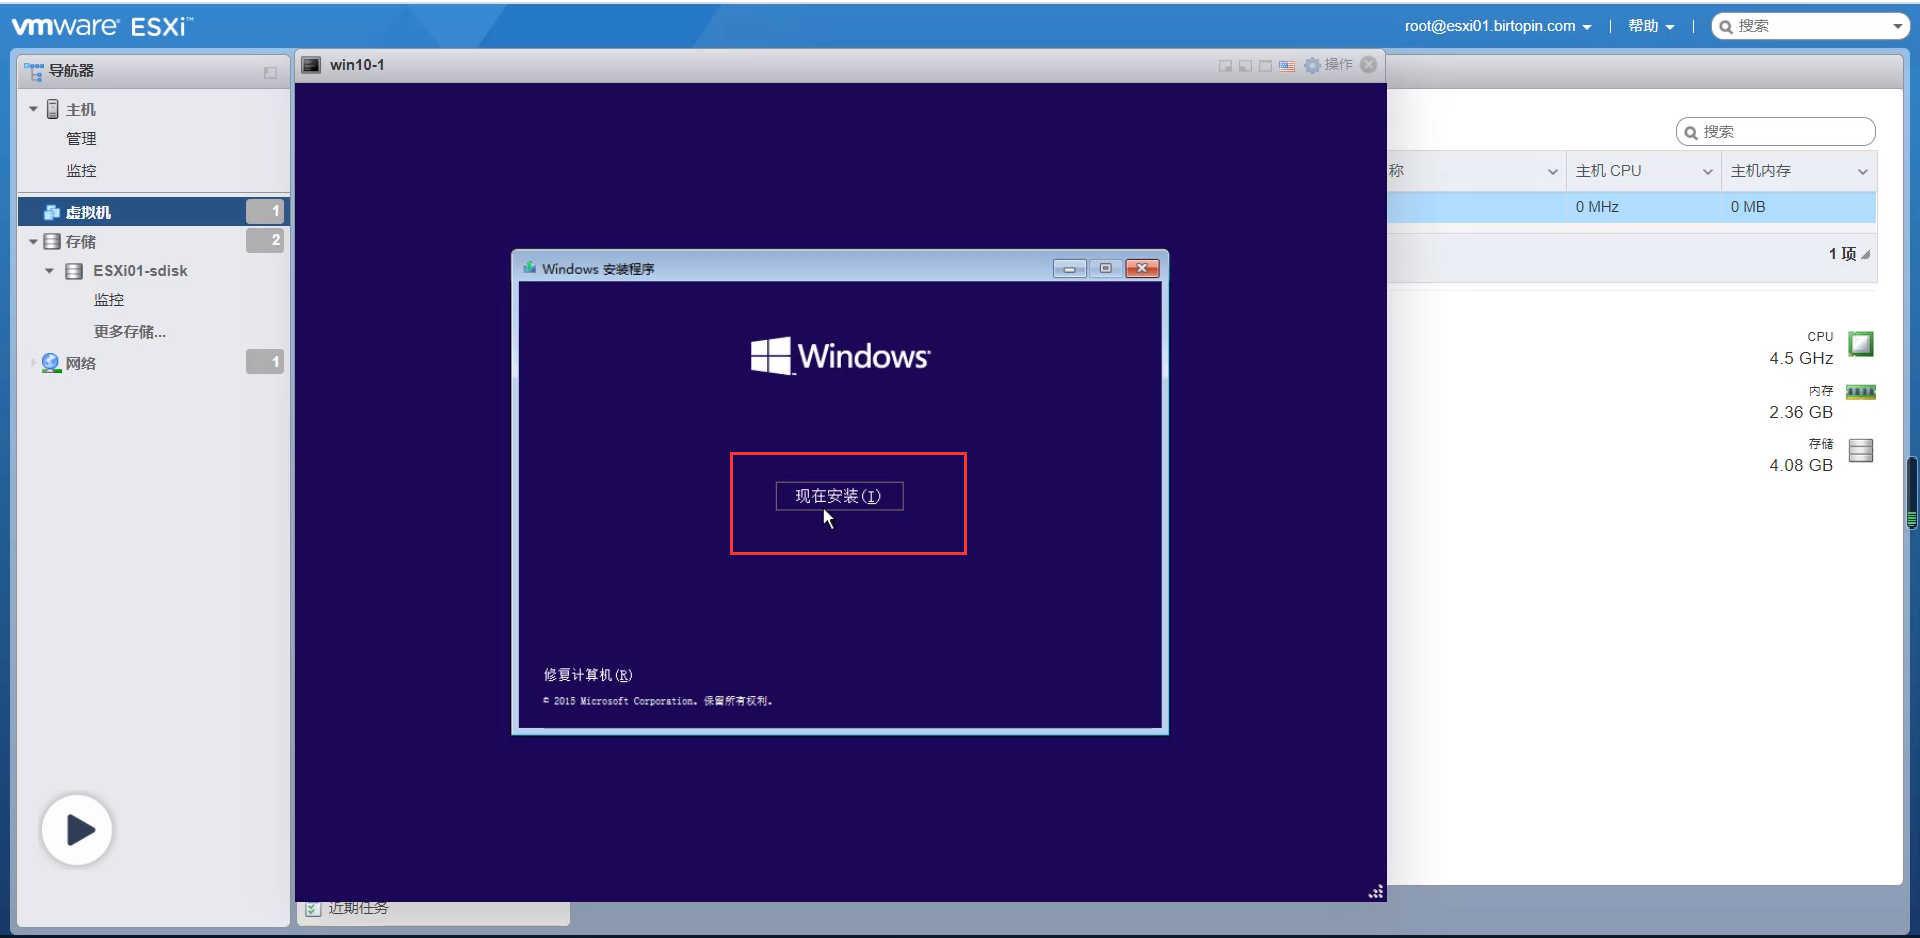Viewport: 1920px width, 938px height.
Task: Open the 操作 actions menu in the console
Action: click(x=1339, y=65)
